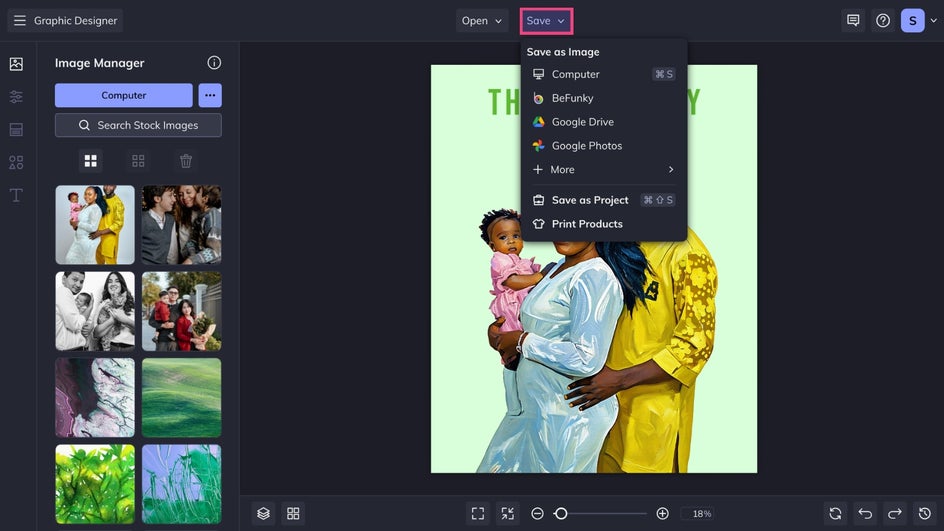Select the pregnant family thumbnail
The width and height of the screenshot is (944, 531).
click(95, 225)
